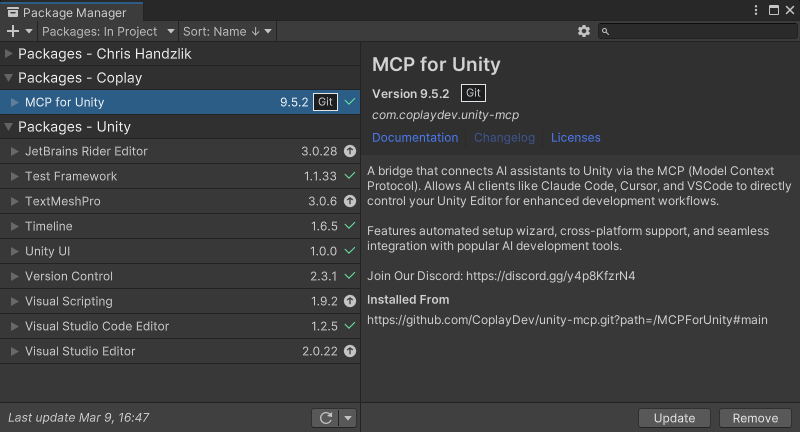800x432 pixels.
Task: Click Git badge in MCP for Unity row
Action: pos(325,101)
